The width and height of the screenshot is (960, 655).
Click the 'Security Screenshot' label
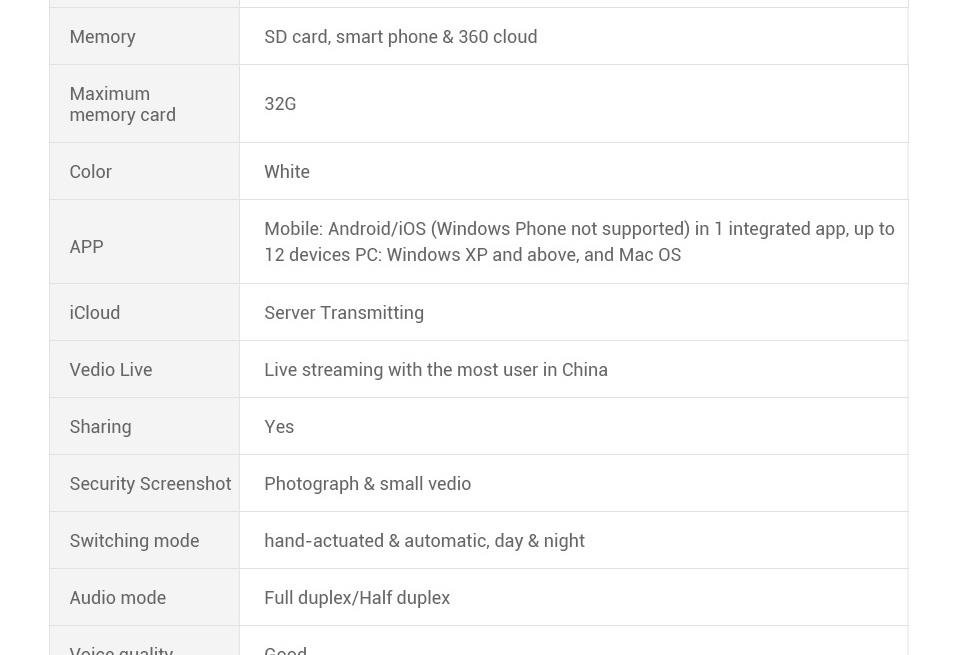tap(150, 484)
